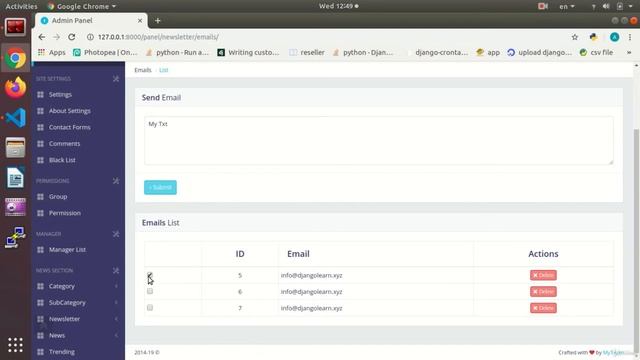Expand the Category submenu arrow
Image resolution: width=640 pixels, height=360 pixels.
point(116,286)
